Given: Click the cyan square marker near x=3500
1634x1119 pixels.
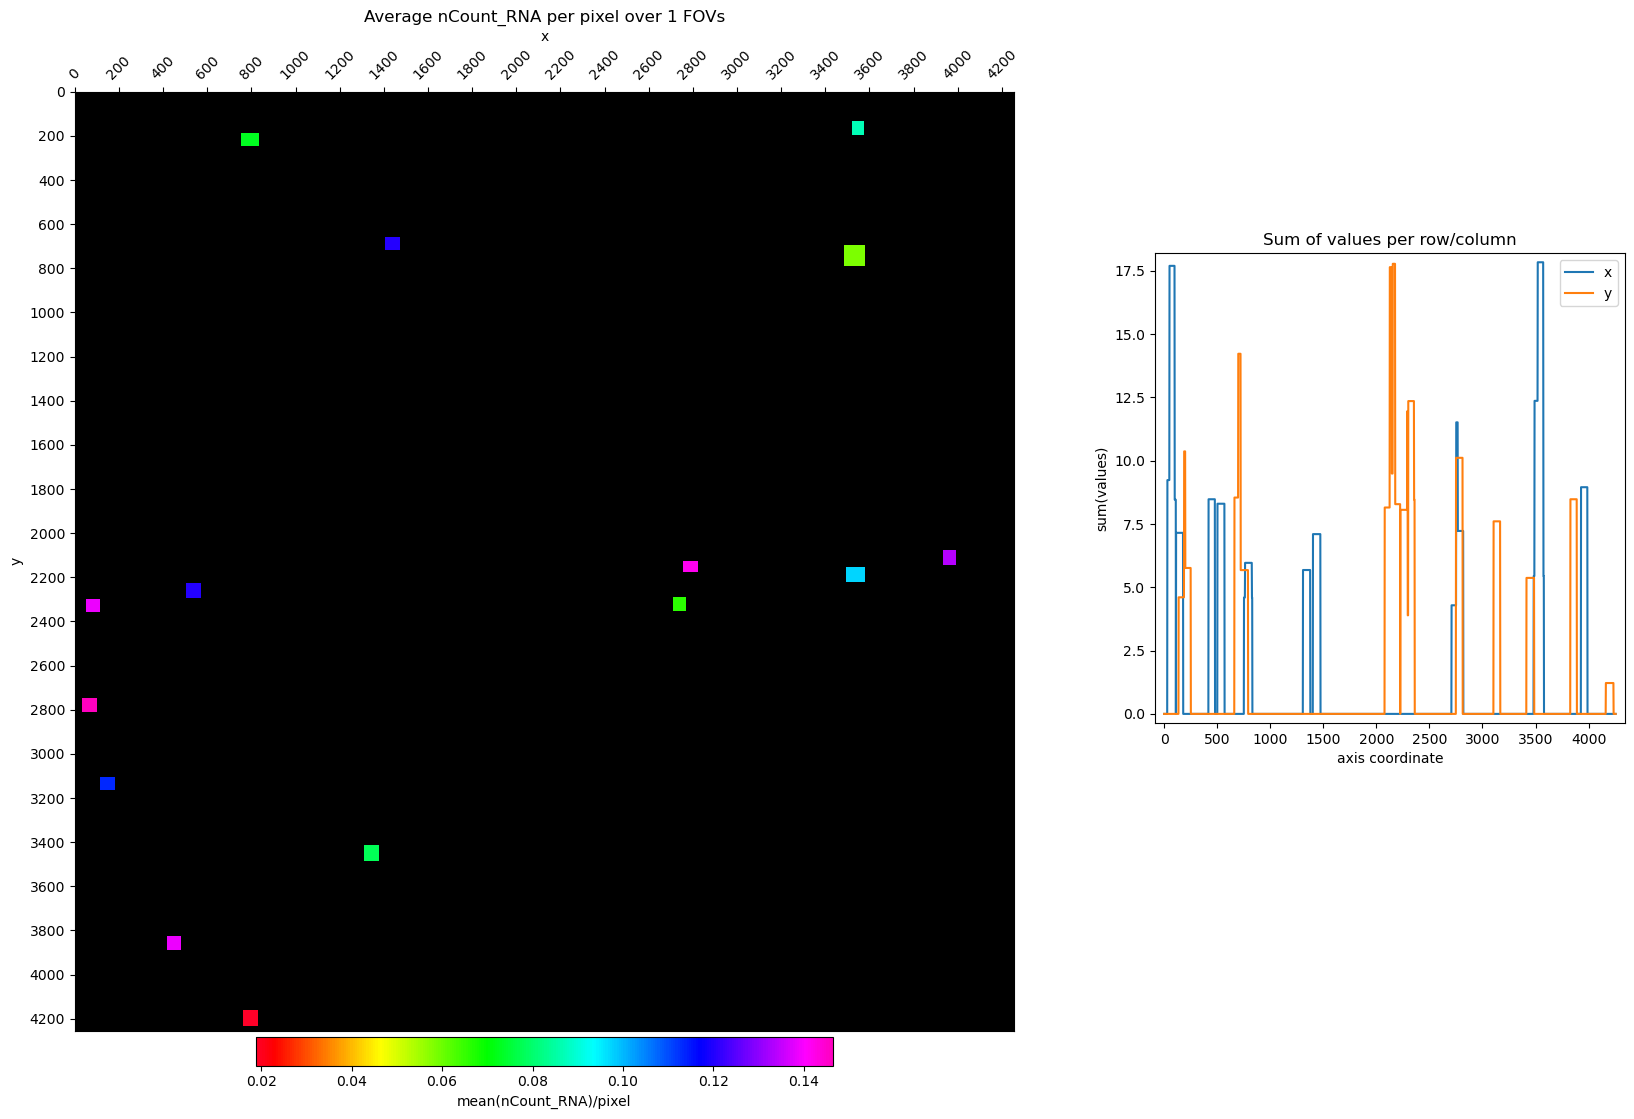Looking at the screenshot, I should tap(854, 574).
